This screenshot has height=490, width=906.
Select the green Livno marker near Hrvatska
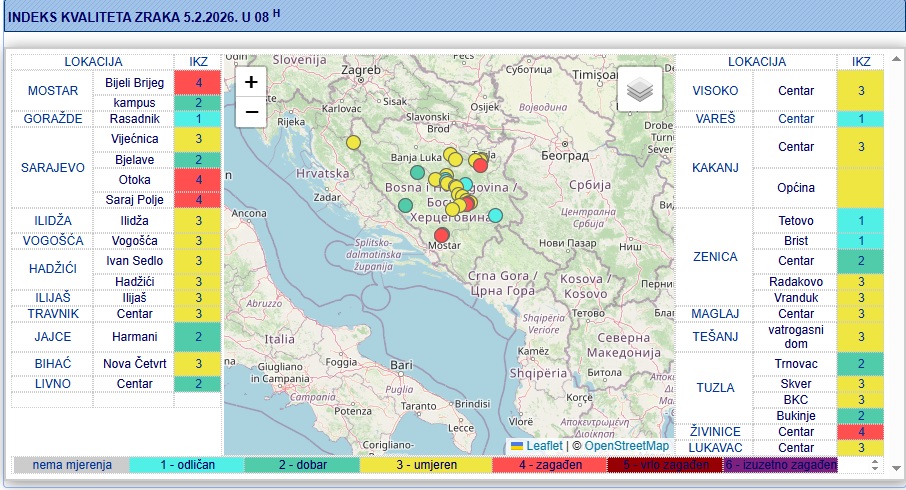[405, 205]
